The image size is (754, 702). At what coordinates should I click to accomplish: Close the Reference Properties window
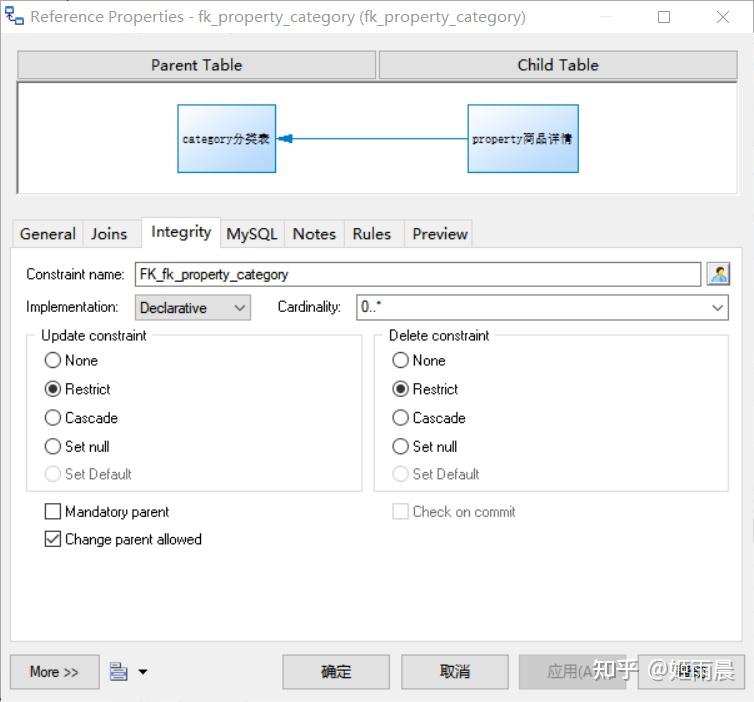[723, 17]
